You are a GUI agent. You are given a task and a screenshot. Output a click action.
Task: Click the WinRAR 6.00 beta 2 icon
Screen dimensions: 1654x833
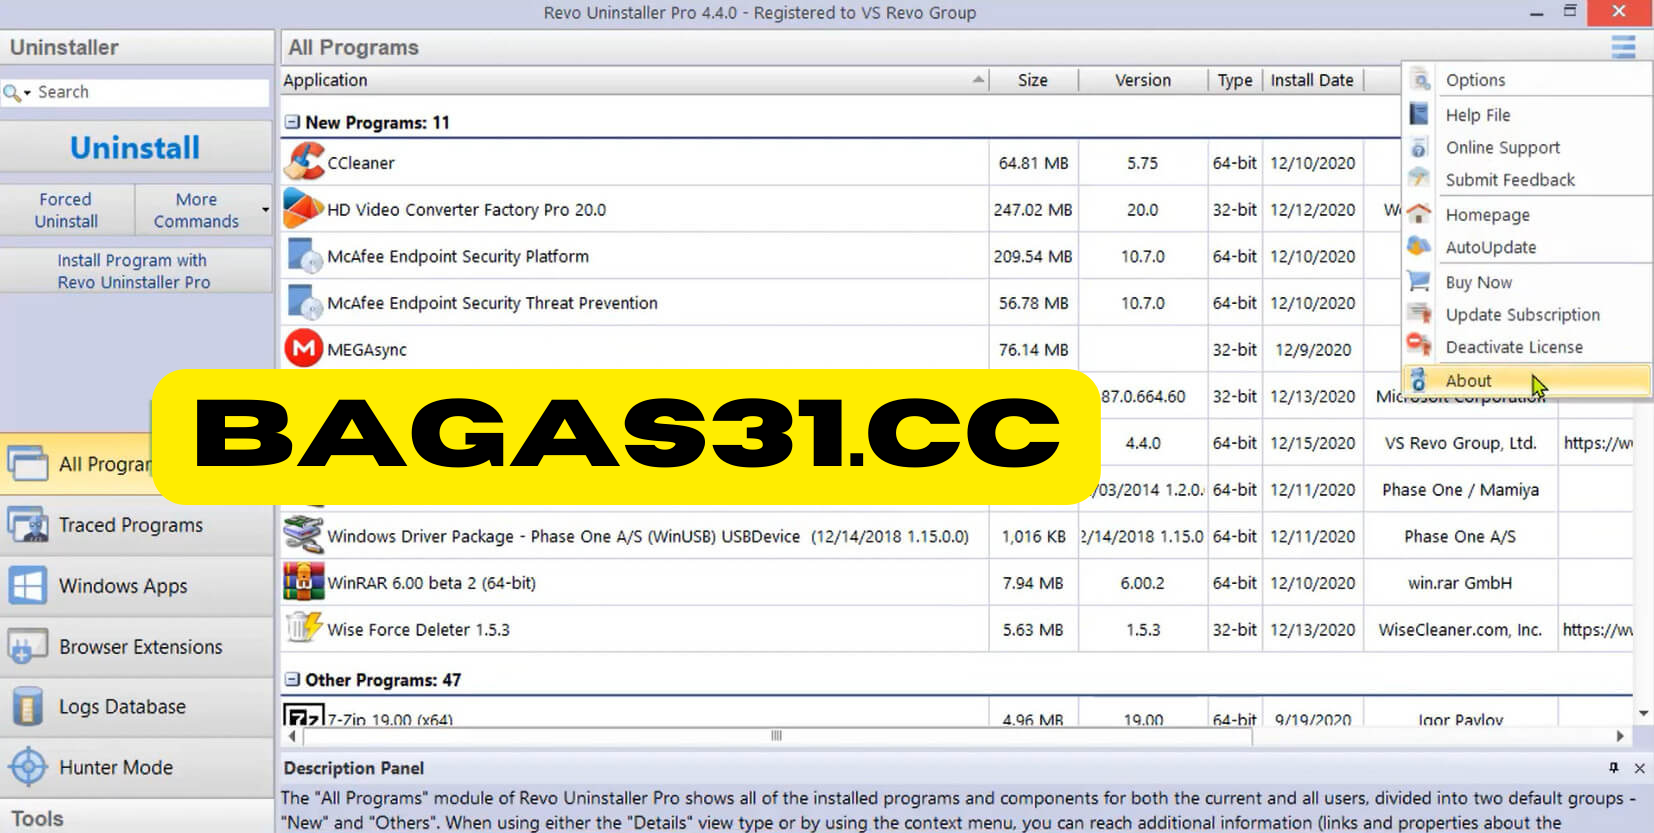304,582
